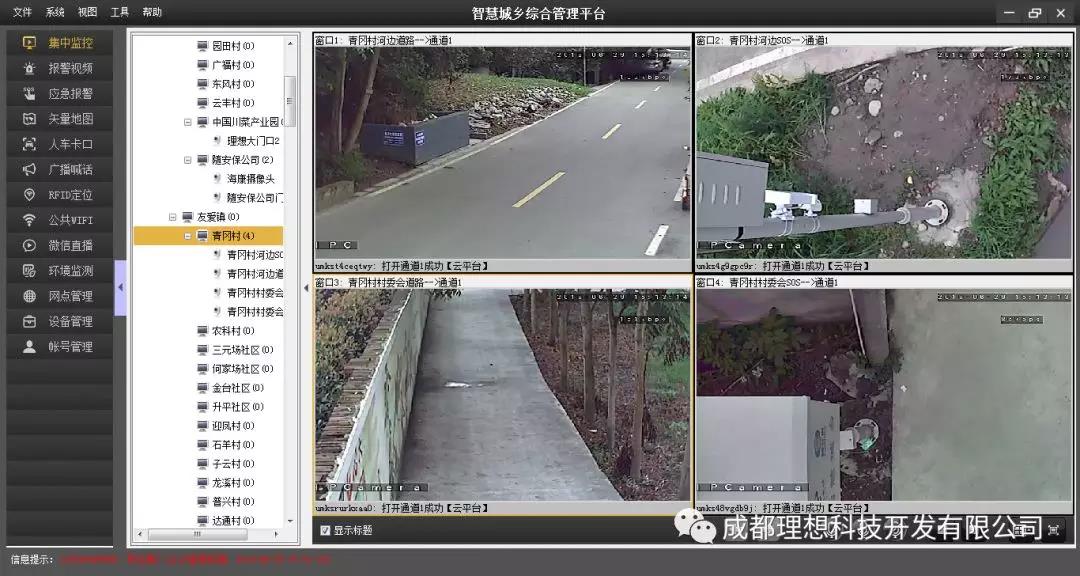The image size is (1080, 576).
Task: Click the fullscreen icon at bottom right
Action: pos(1053,530)
